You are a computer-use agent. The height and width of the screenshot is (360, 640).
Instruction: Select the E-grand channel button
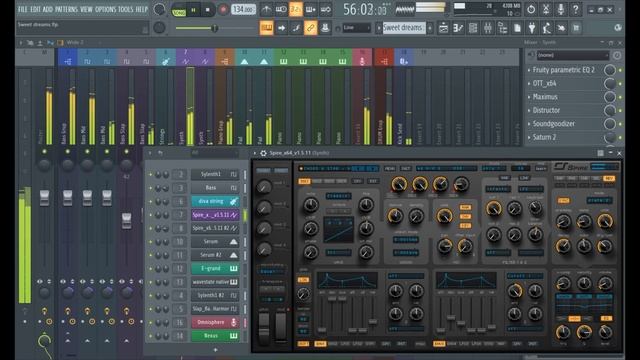tap(215, 269)
